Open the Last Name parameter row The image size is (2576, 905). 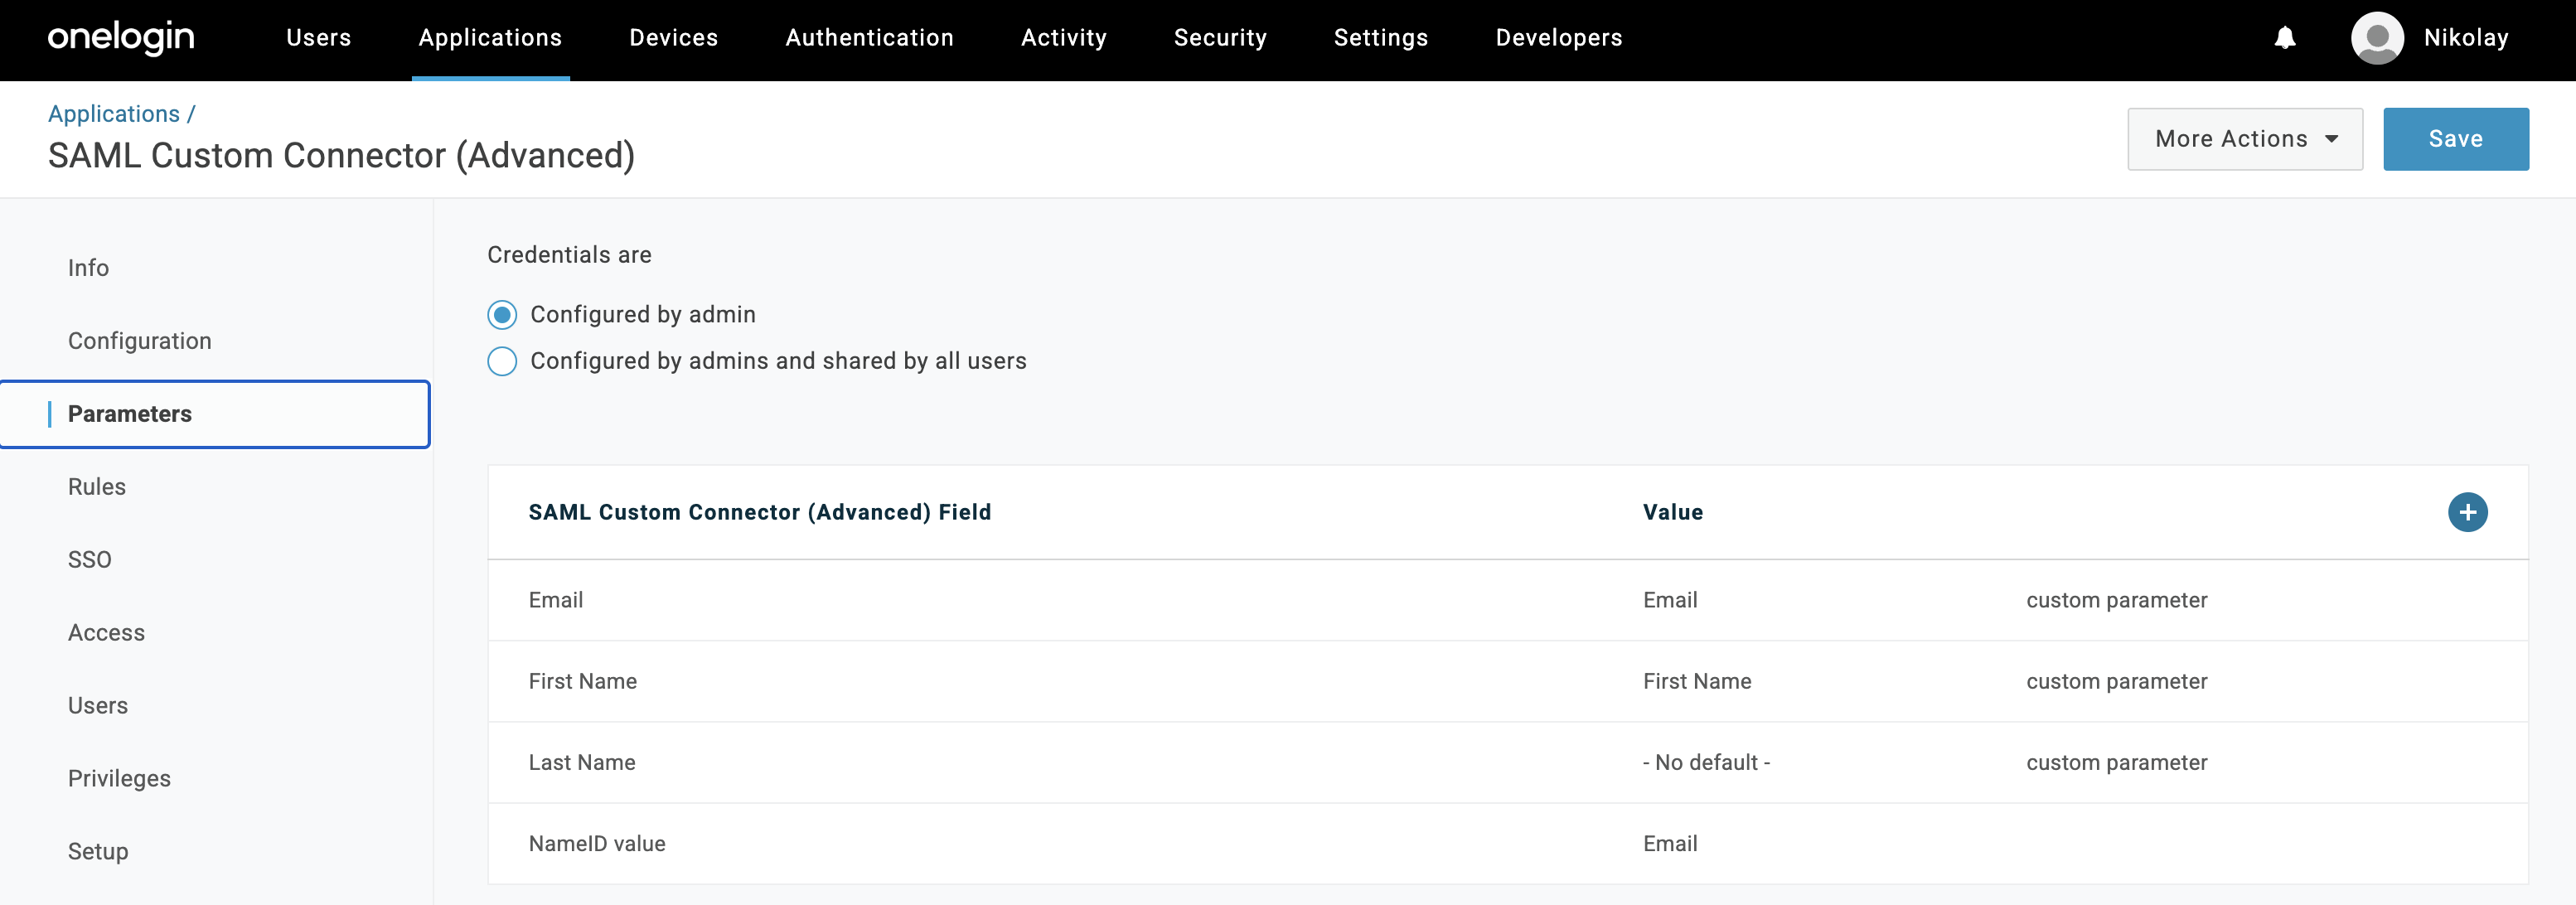tap(1507, 763)
